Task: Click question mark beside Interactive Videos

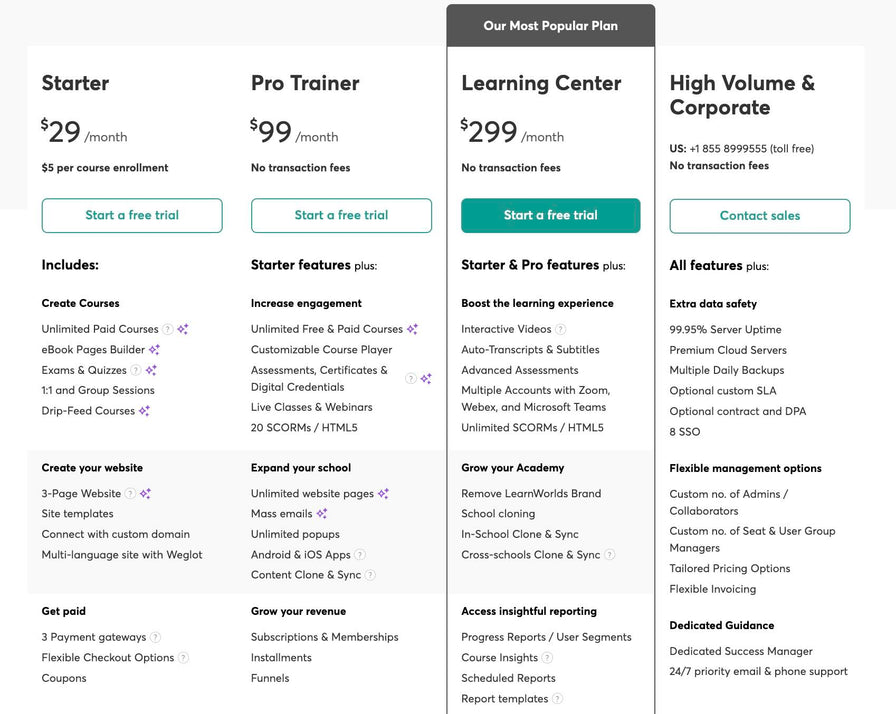Action: (561, 329)
